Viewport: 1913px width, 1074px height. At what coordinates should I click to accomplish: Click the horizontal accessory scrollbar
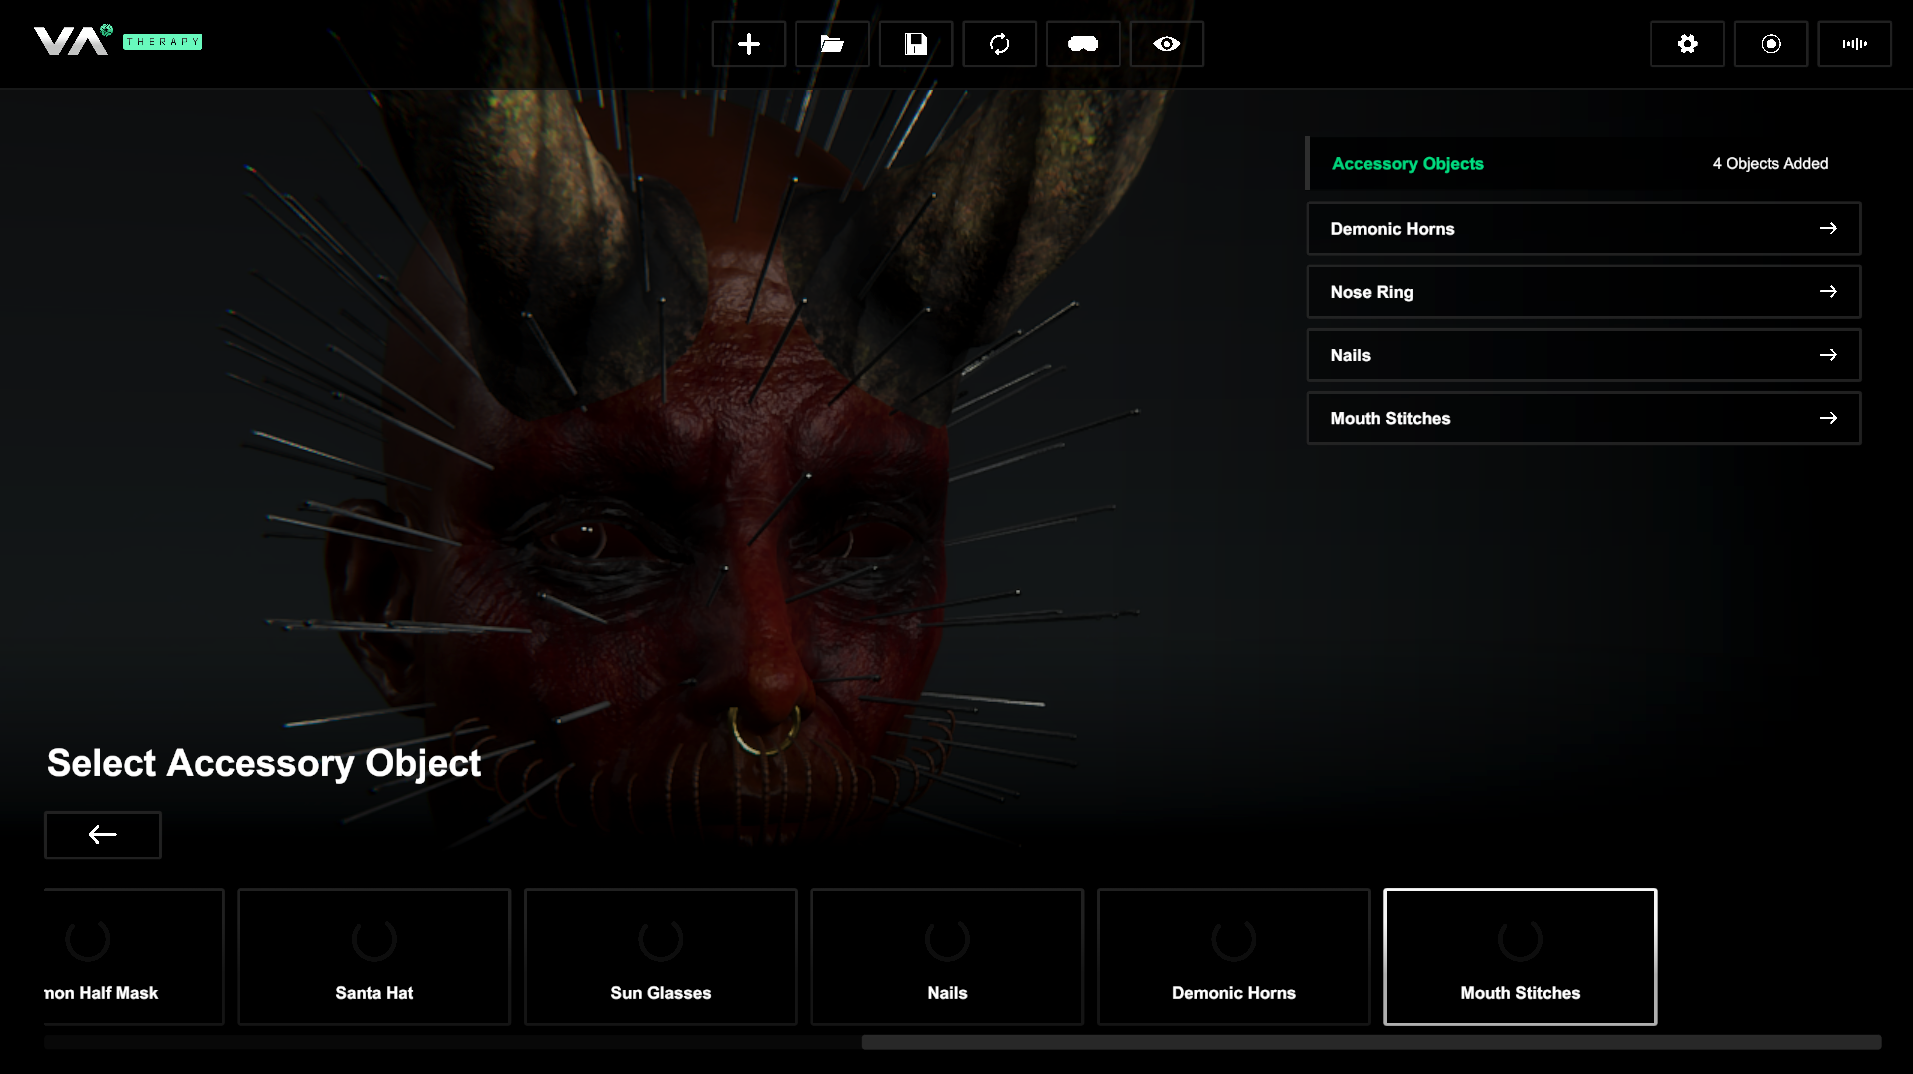(x=1370, y=1042)
